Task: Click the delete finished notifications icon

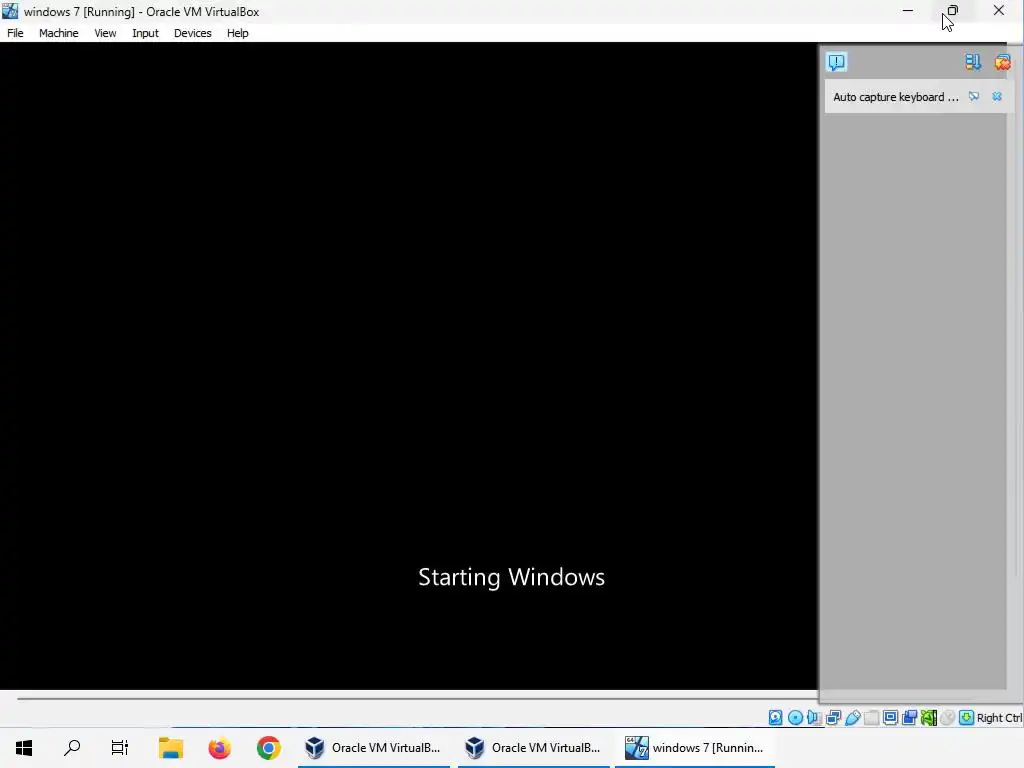Action: (x=1002, y=62)
